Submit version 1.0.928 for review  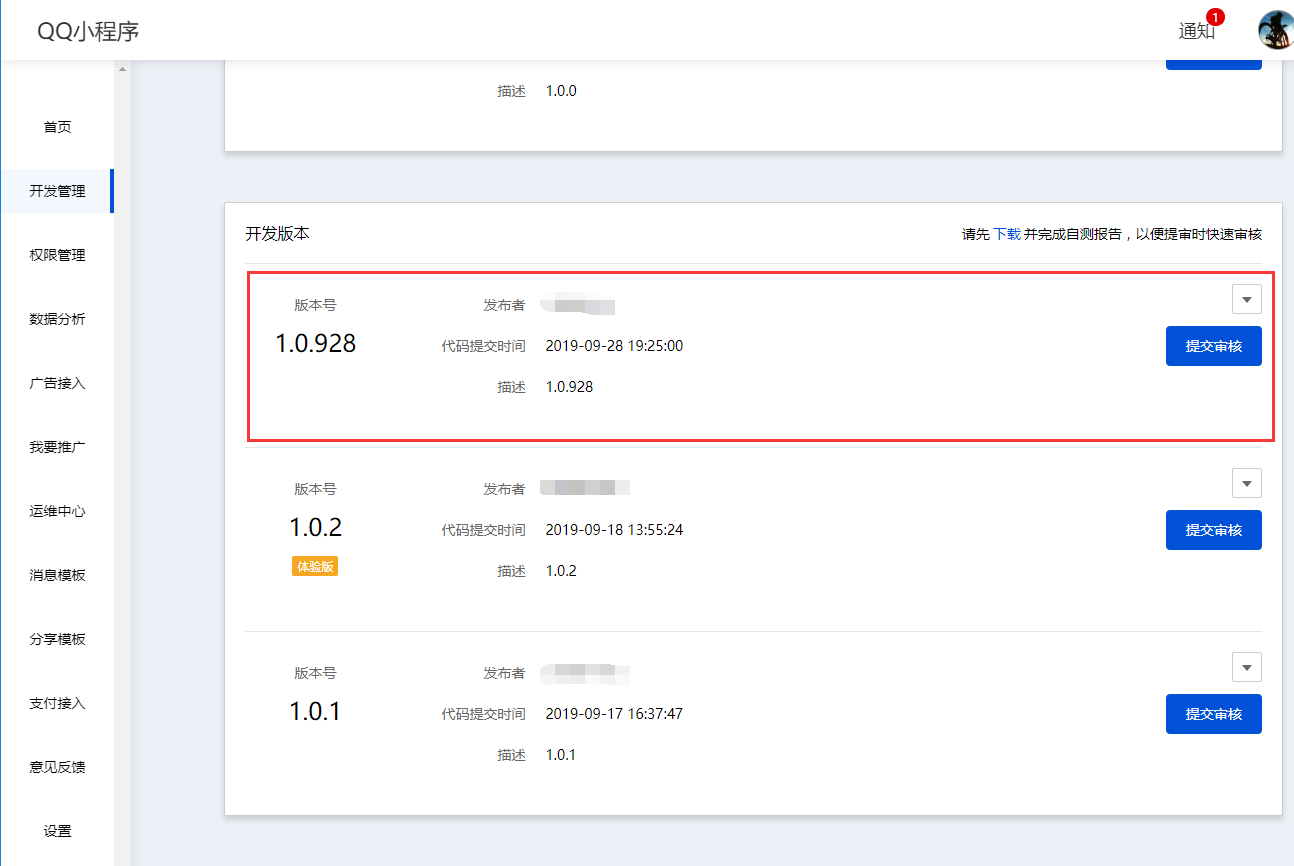(1213, 346)
